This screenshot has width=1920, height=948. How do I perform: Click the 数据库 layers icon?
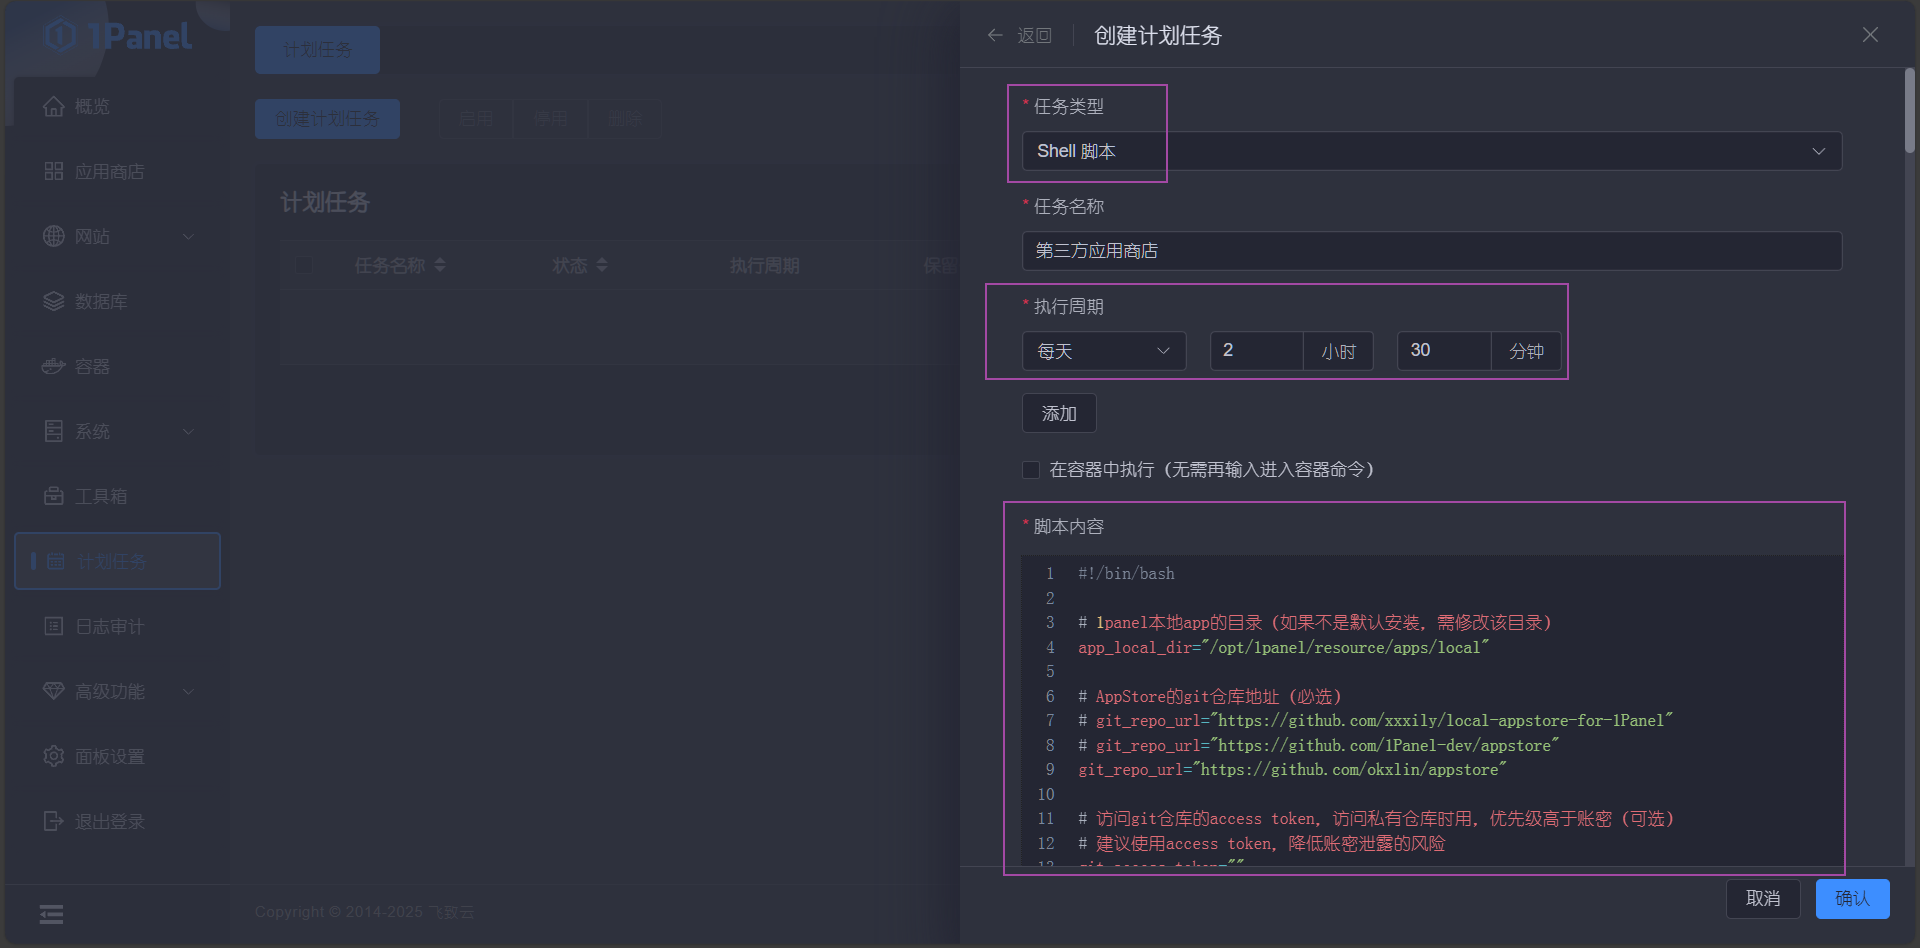(x=54, y=301)
